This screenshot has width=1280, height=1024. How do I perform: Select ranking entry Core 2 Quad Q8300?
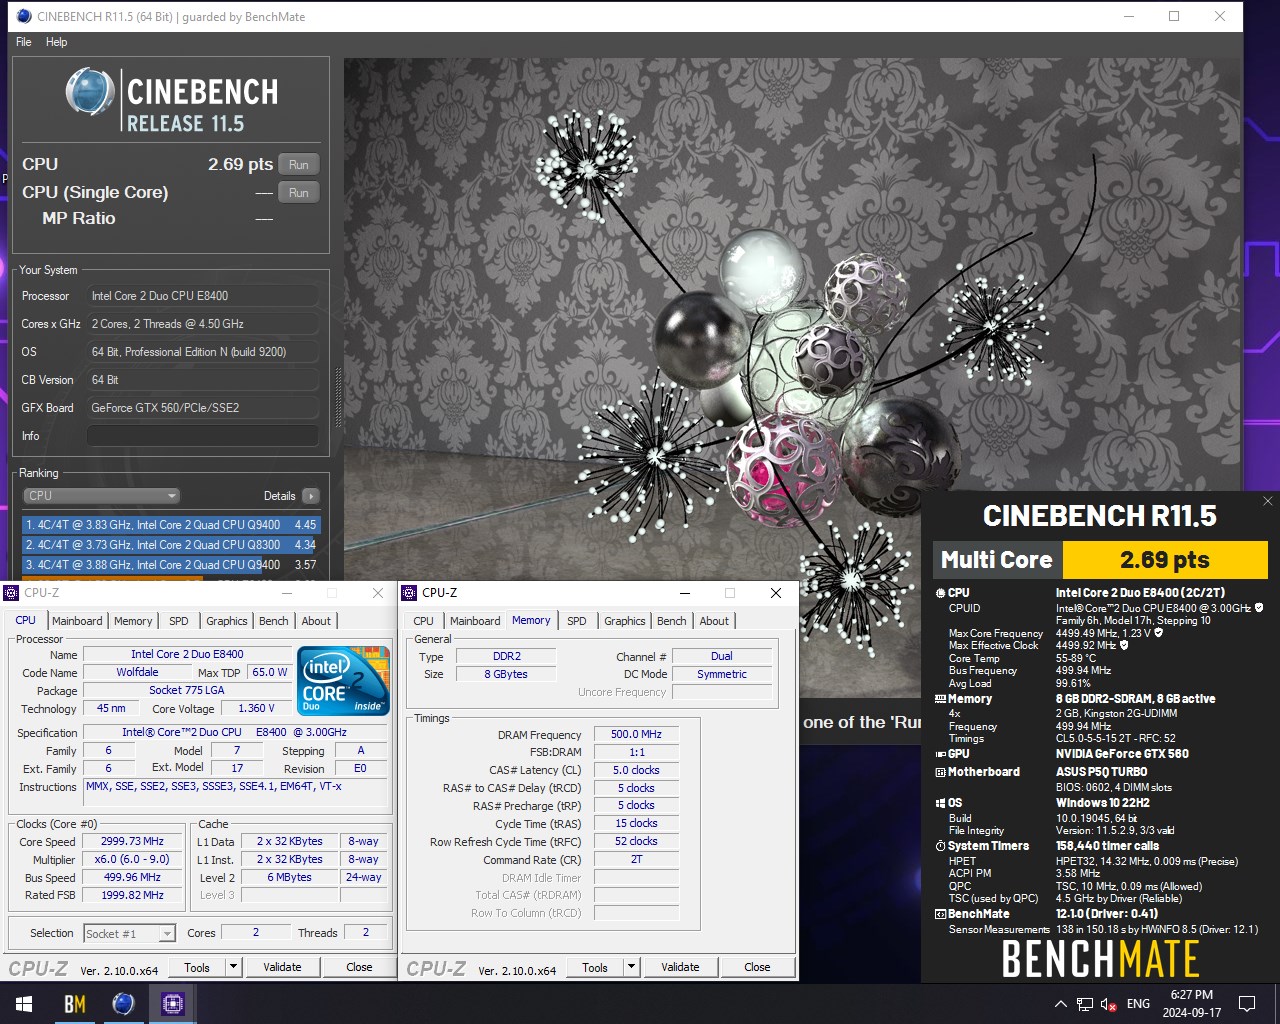pyautogui.click(x=170, y=545)
